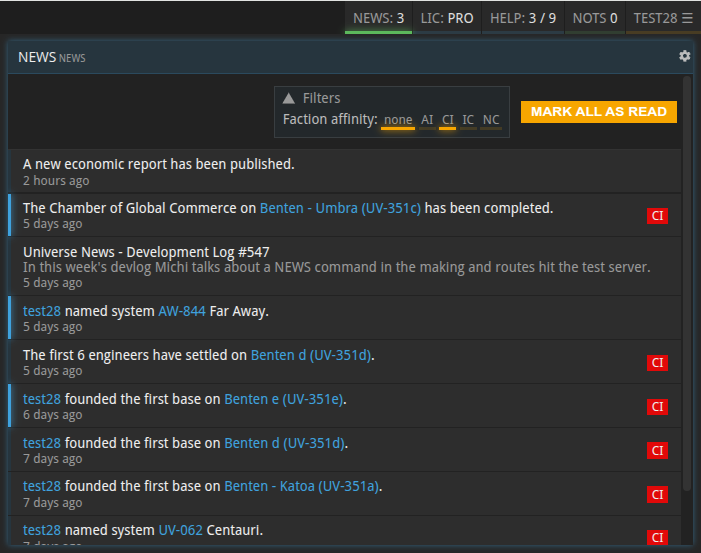
Task: Open test28 link in AW-844 news
Action: 42,311
